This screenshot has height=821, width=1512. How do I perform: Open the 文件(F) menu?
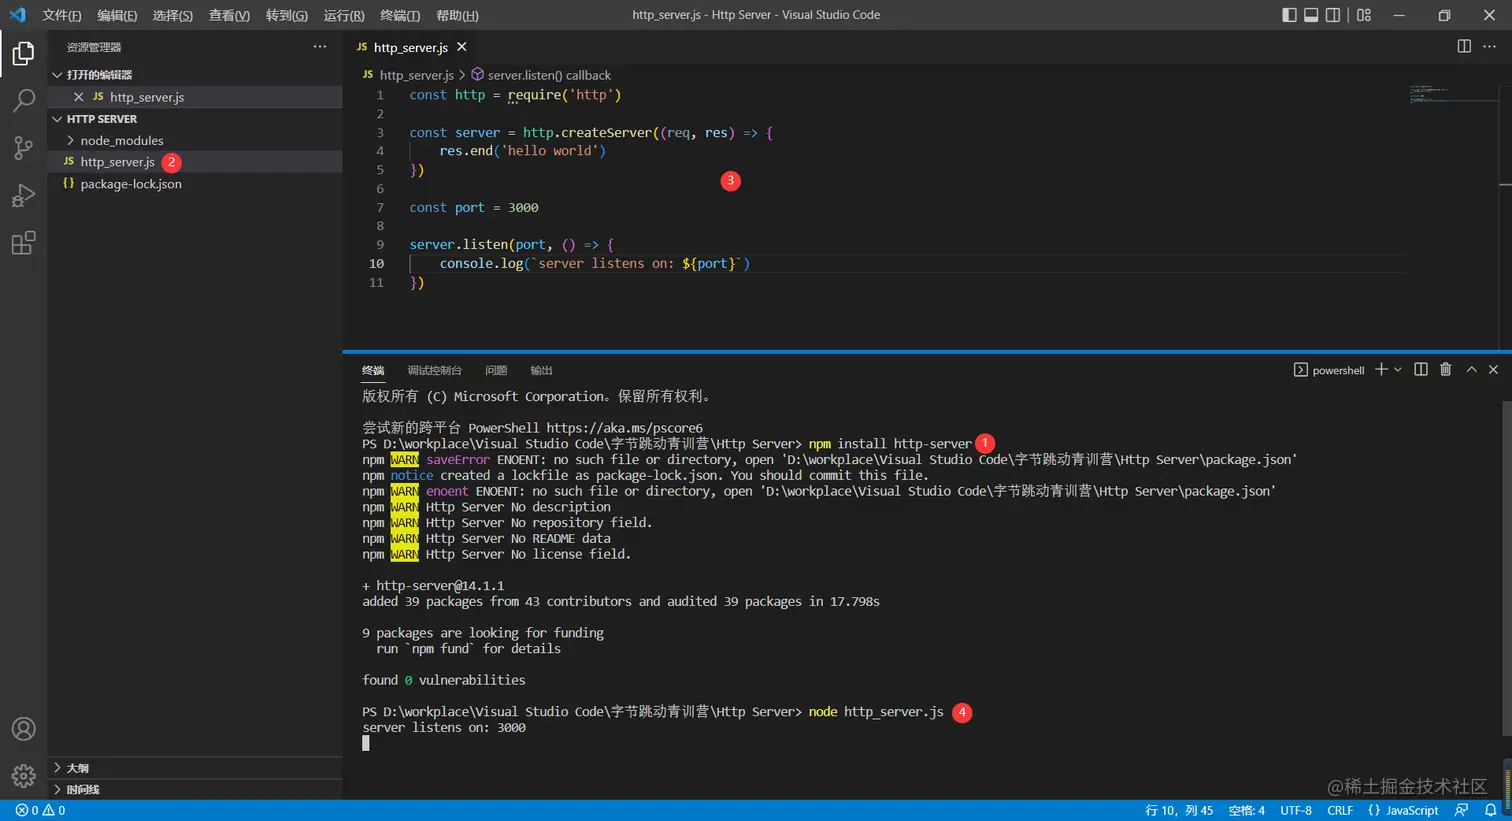click(x=62, y=15)
